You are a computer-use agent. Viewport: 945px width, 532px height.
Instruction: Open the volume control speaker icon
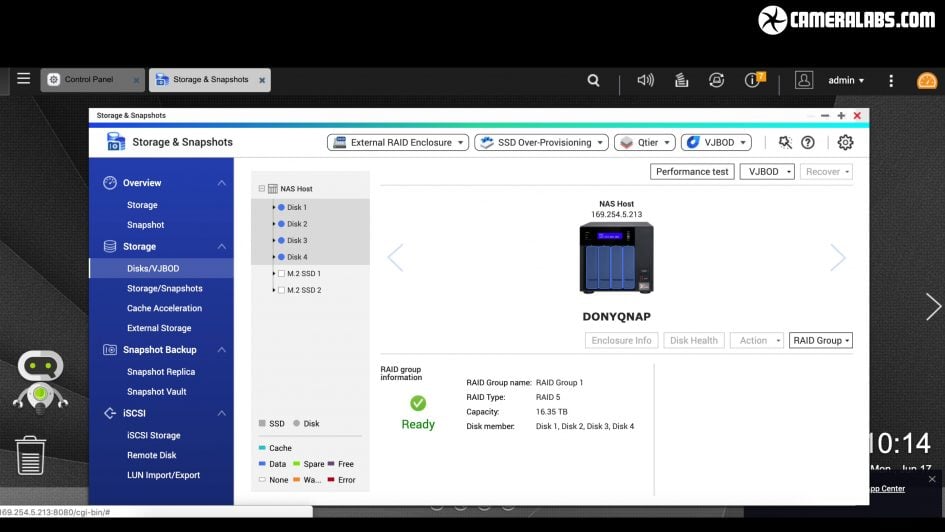tap(645, 80)
